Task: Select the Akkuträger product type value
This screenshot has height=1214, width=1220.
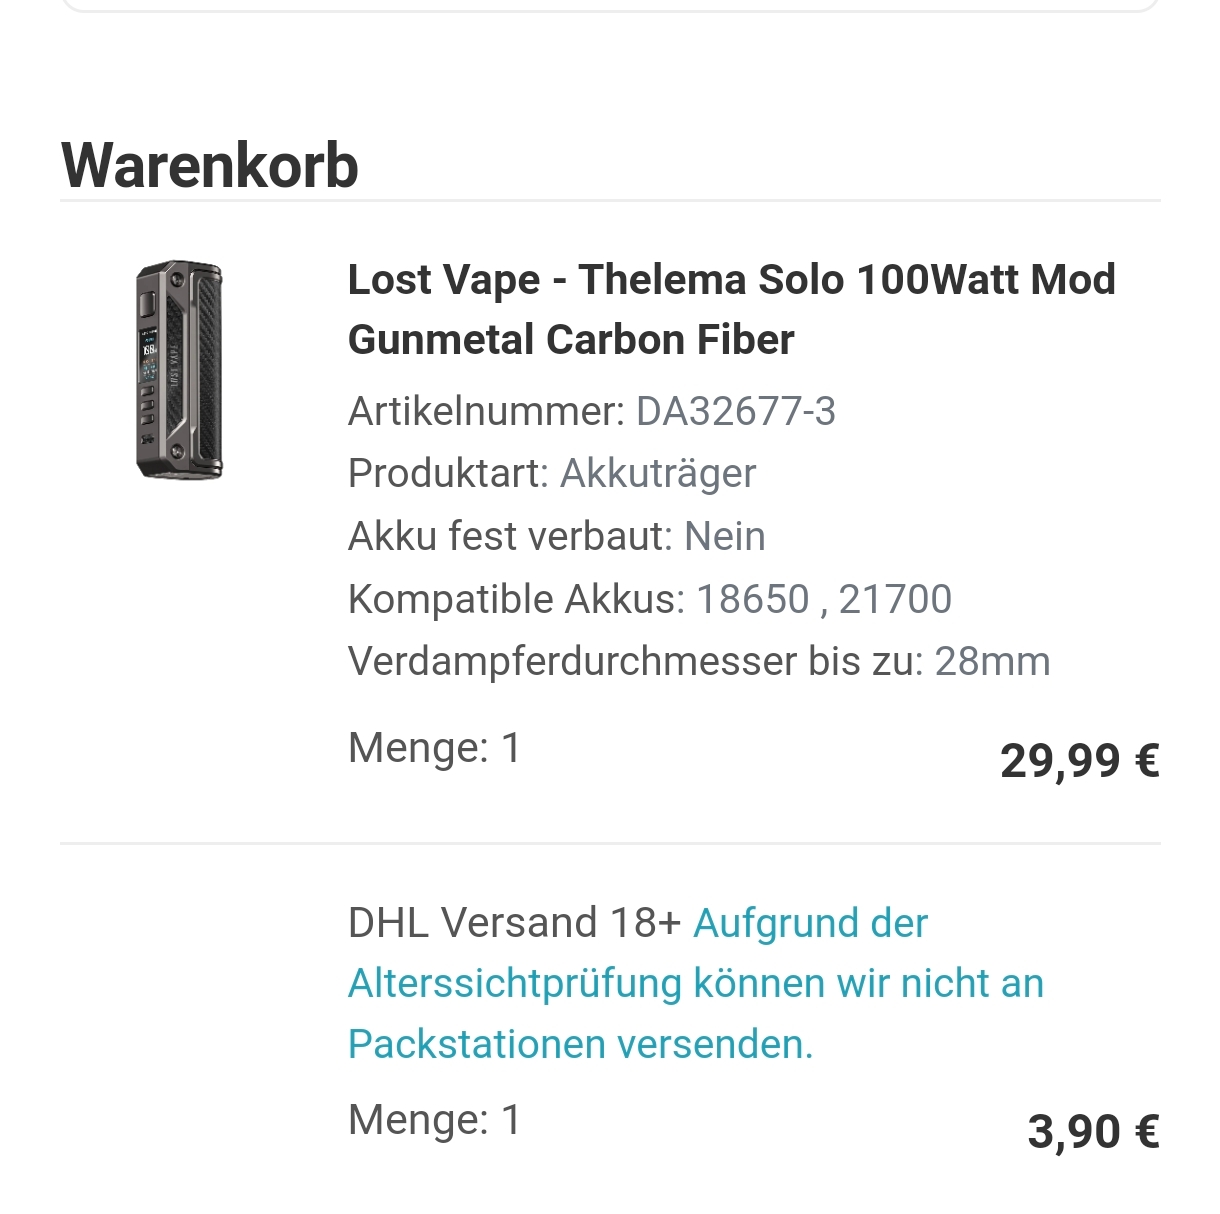Action: click(658, 474)
